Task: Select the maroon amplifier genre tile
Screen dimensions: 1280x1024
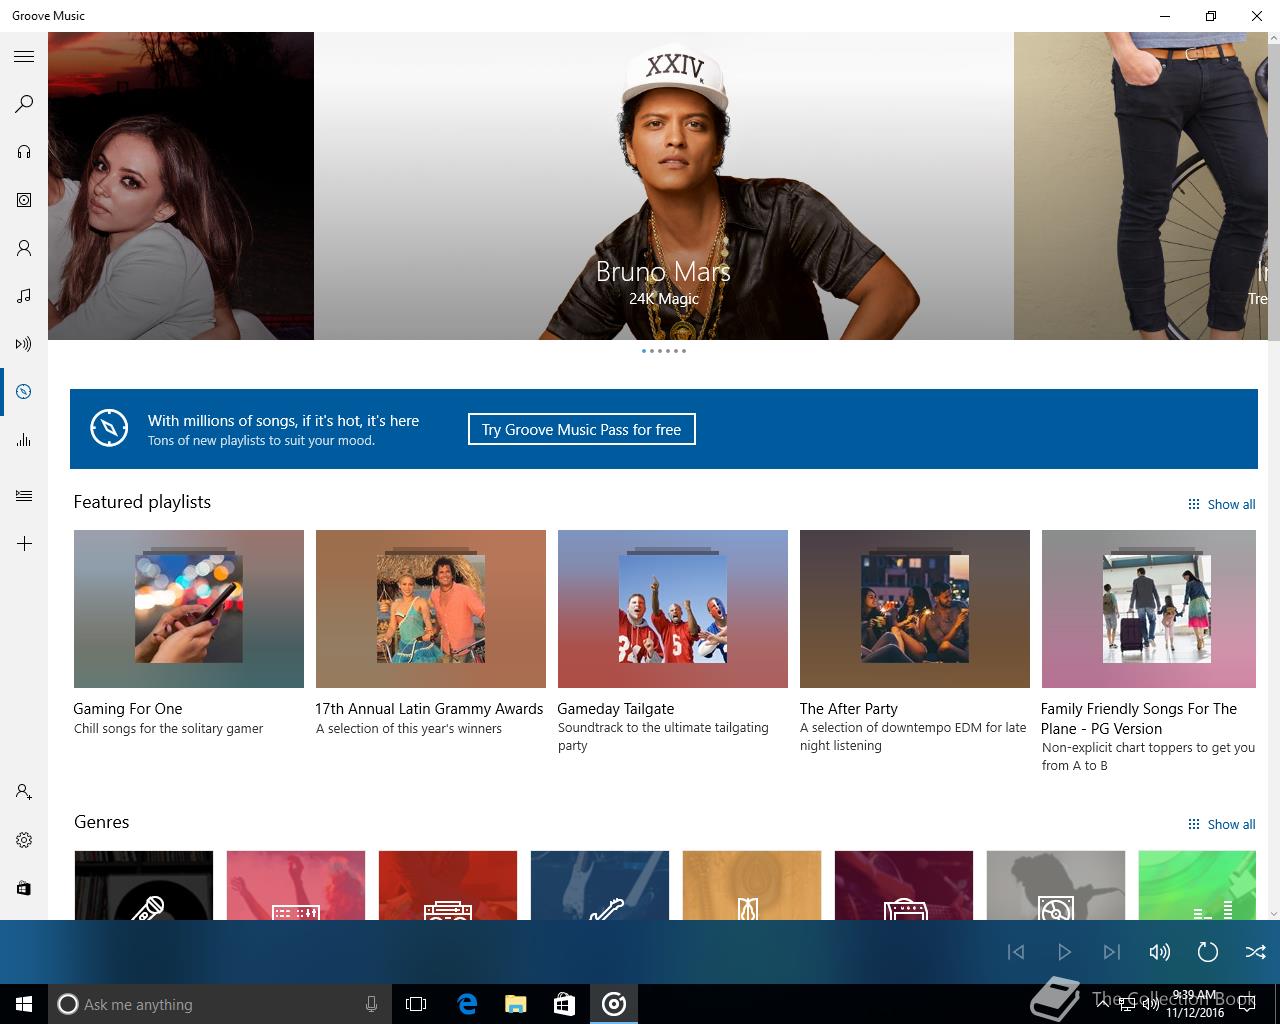Action: (904, 885)
